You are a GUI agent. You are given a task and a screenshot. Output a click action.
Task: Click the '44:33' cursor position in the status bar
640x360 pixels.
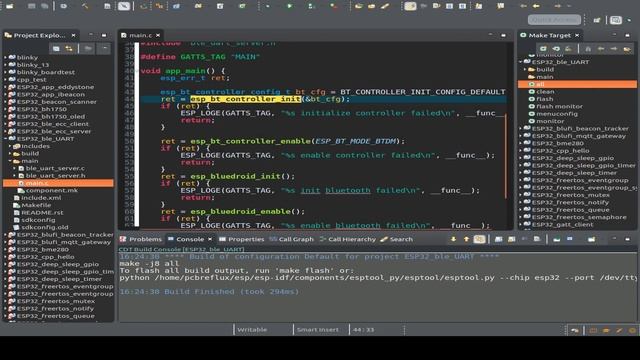tap(363, 330)
